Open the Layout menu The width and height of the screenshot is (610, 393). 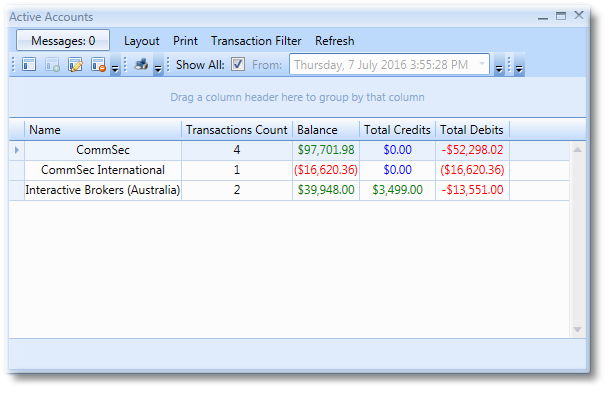[x=142, y=41]
